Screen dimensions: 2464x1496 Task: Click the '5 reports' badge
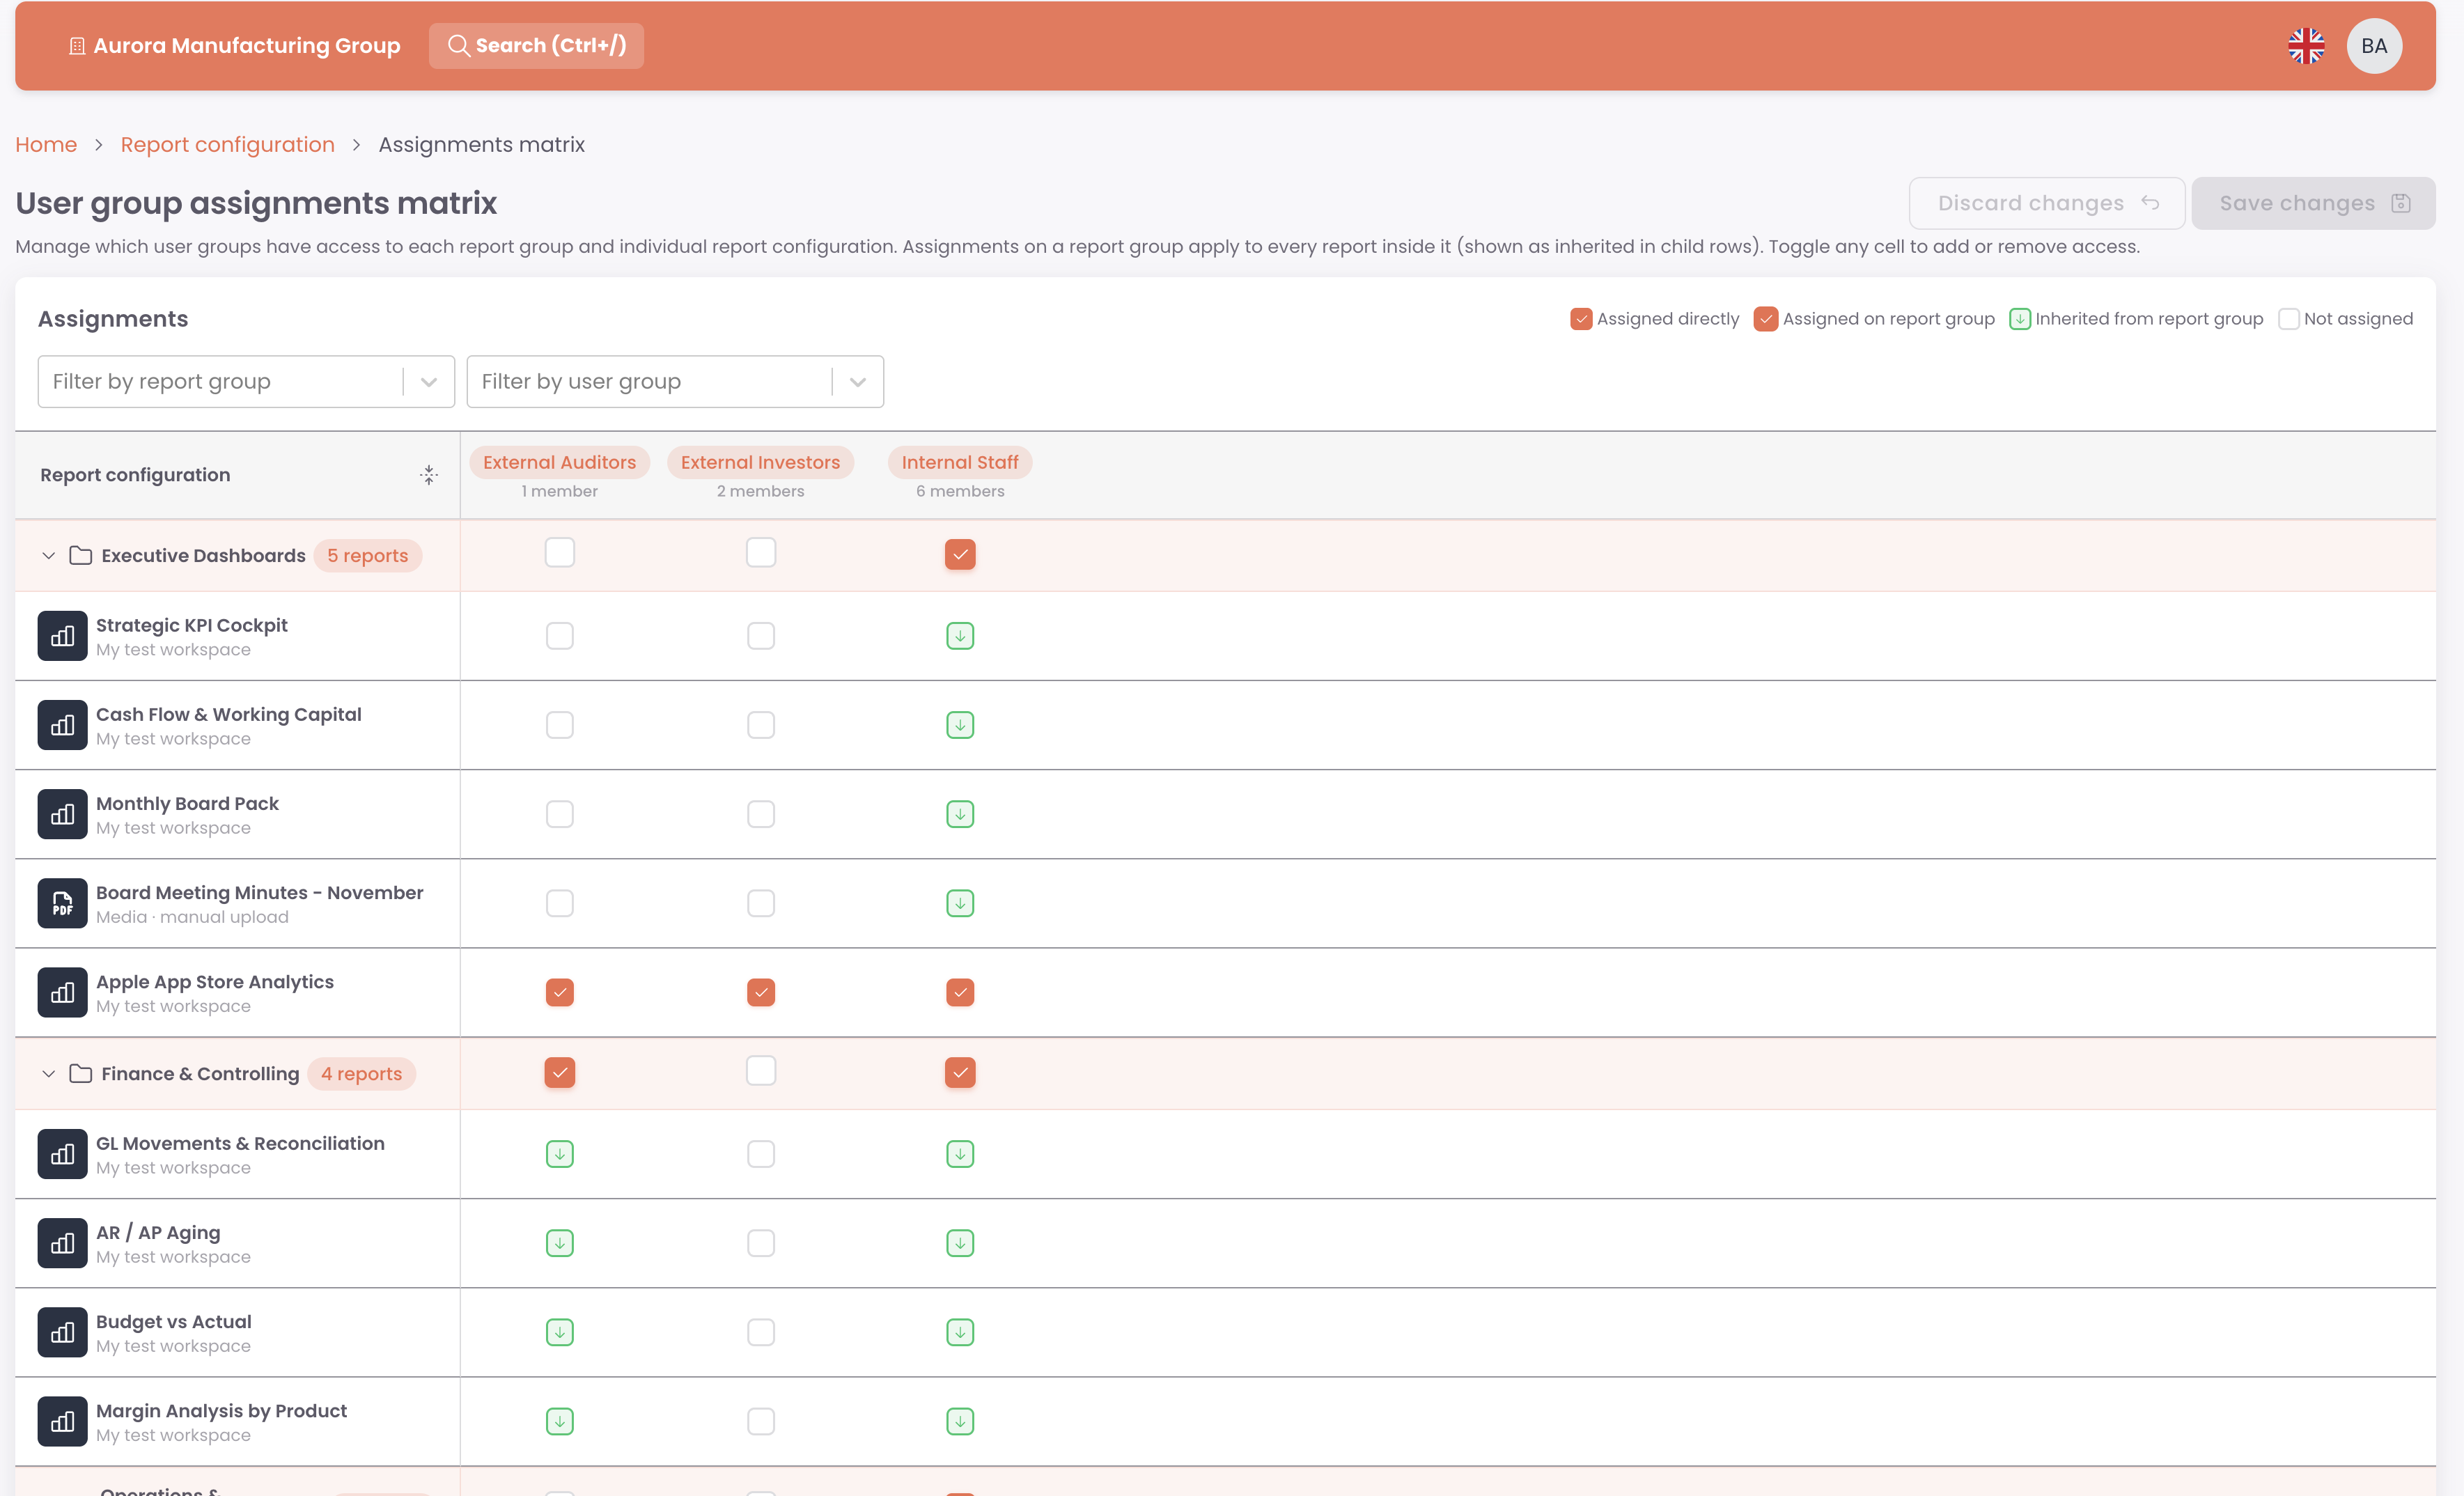tap(368, 555)
